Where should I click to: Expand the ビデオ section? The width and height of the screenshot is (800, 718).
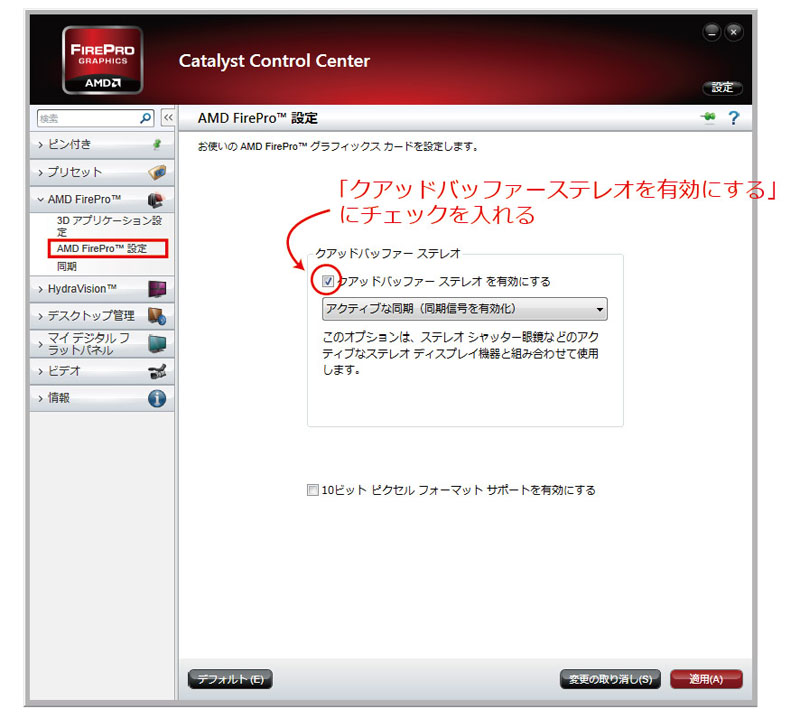(102, 372)
